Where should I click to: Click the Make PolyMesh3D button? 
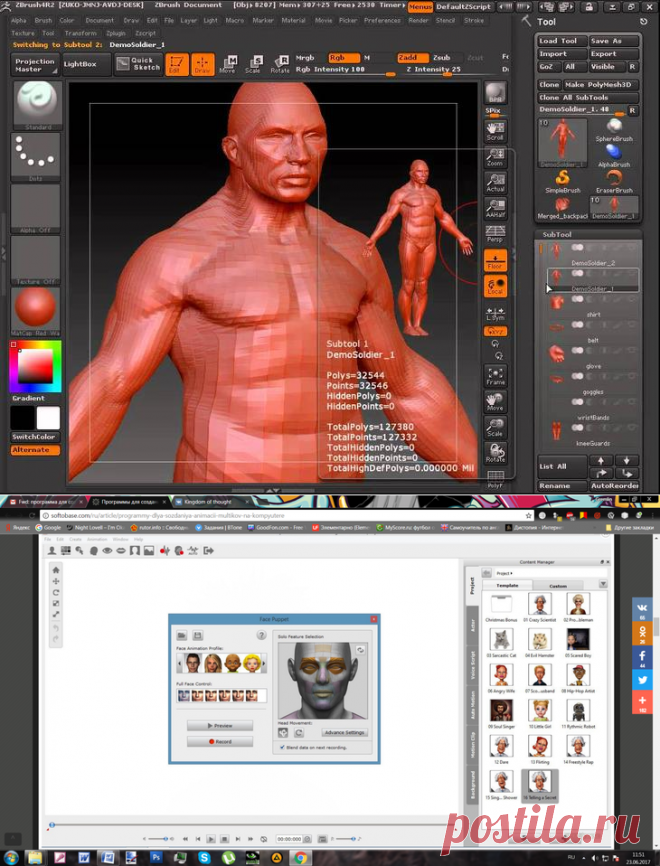click(601, 85)
